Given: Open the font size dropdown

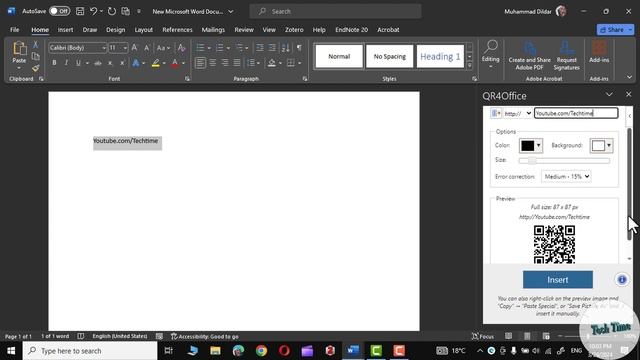Looking at the screenshot, I should click(124, 48).
